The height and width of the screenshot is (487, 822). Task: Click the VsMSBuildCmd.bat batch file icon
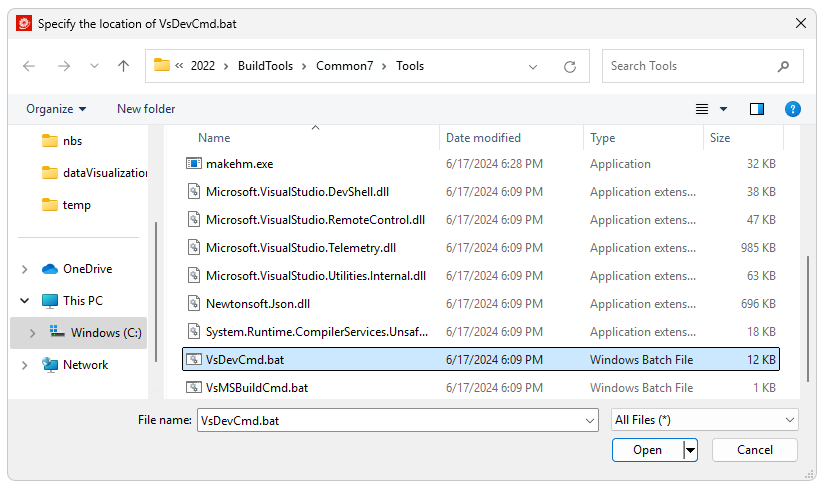[x=194, y=388]
